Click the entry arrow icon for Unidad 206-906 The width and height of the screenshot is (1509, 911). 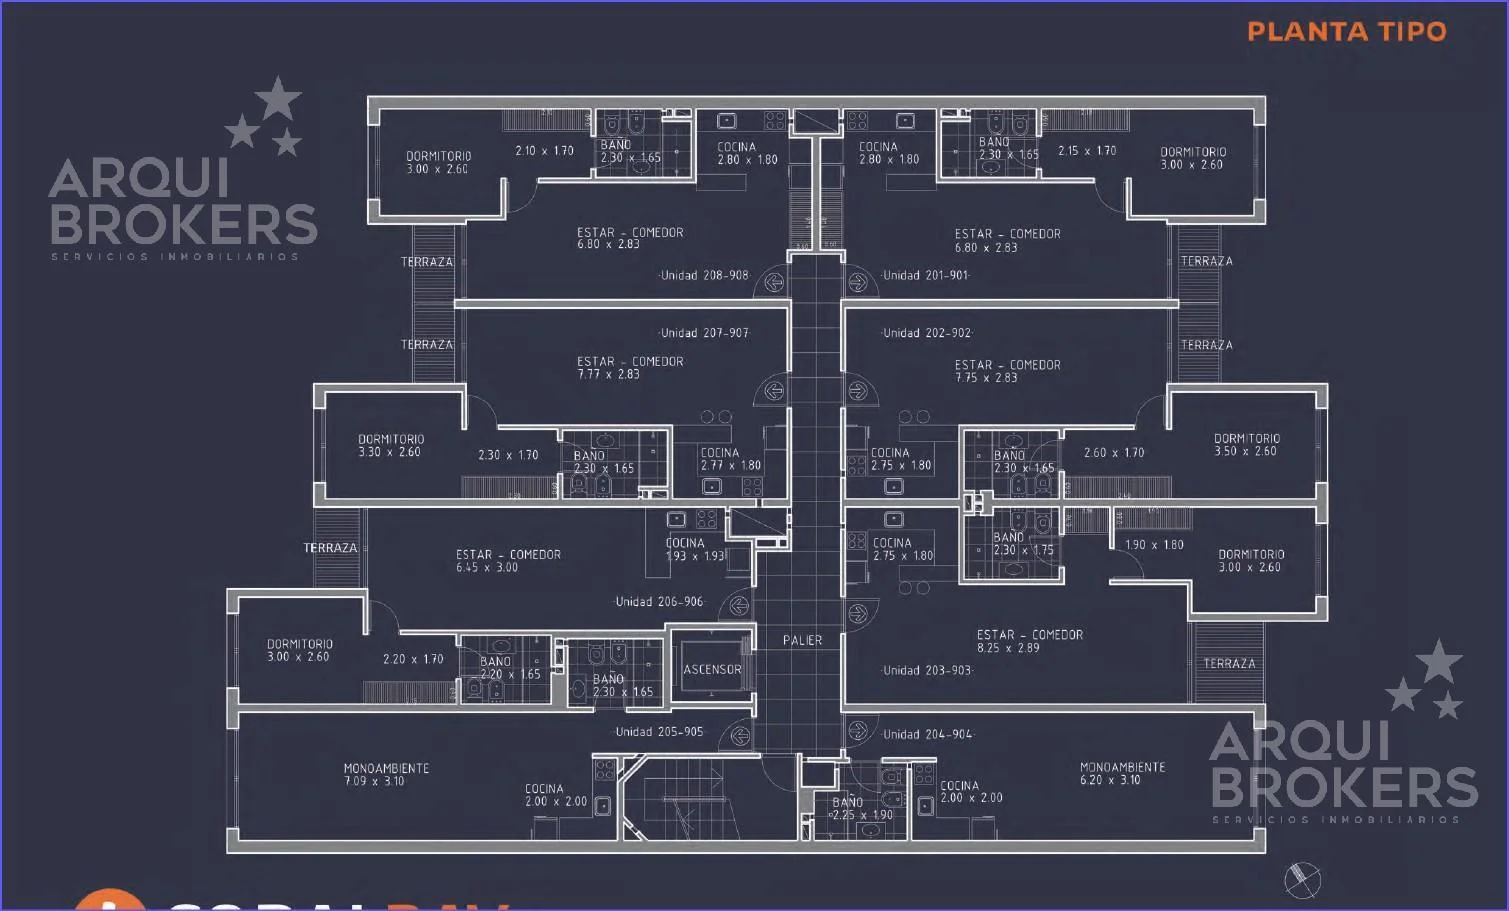[740, 605]
